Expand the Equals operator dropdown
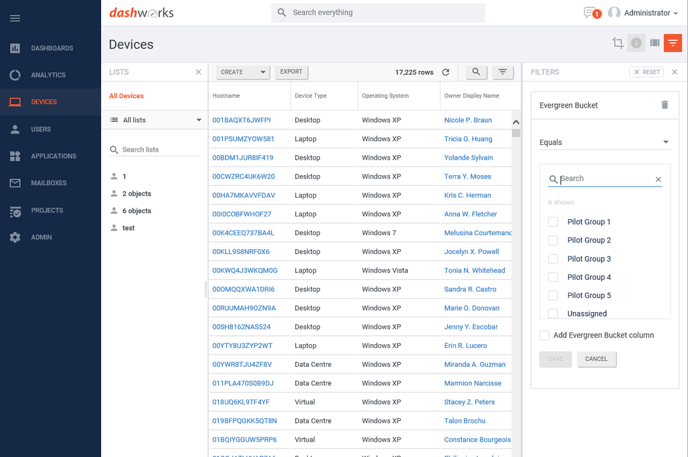The width and height of the screenshot is (688, 457). (x=605, y=142)
